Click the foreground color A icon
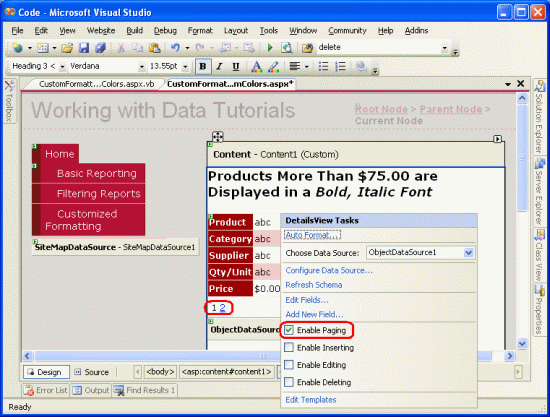Screen dimensions: 550x417 pos(256,66)
